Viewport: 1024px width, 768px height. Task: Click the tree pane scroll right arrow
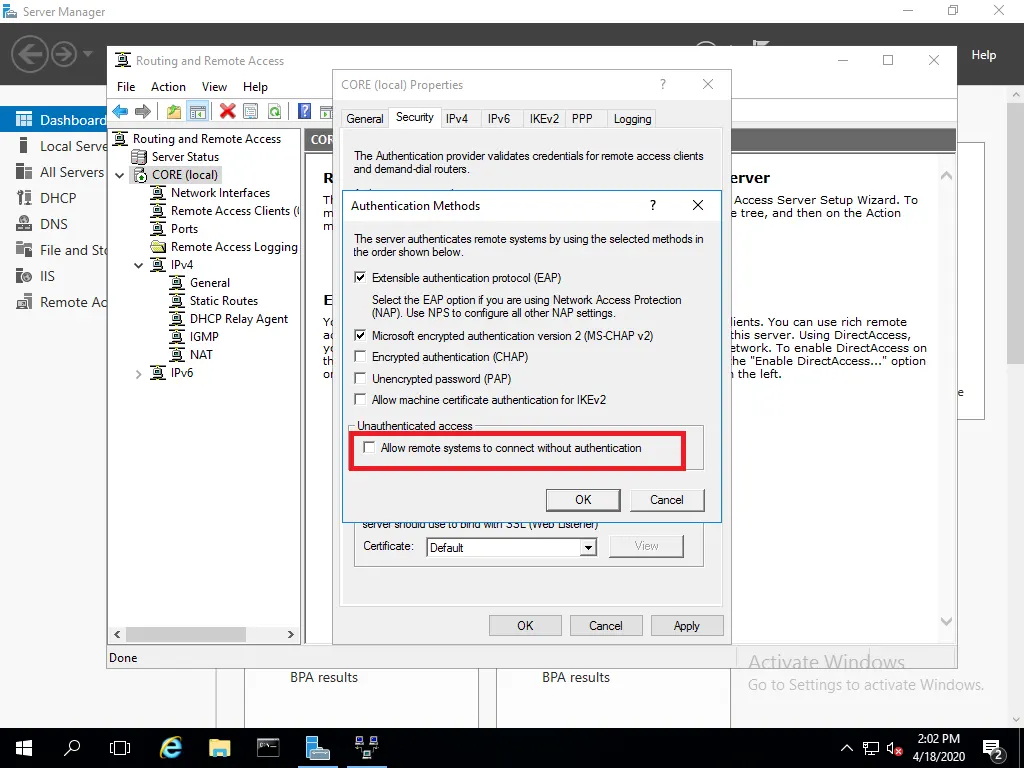click(x=291, y=634)
